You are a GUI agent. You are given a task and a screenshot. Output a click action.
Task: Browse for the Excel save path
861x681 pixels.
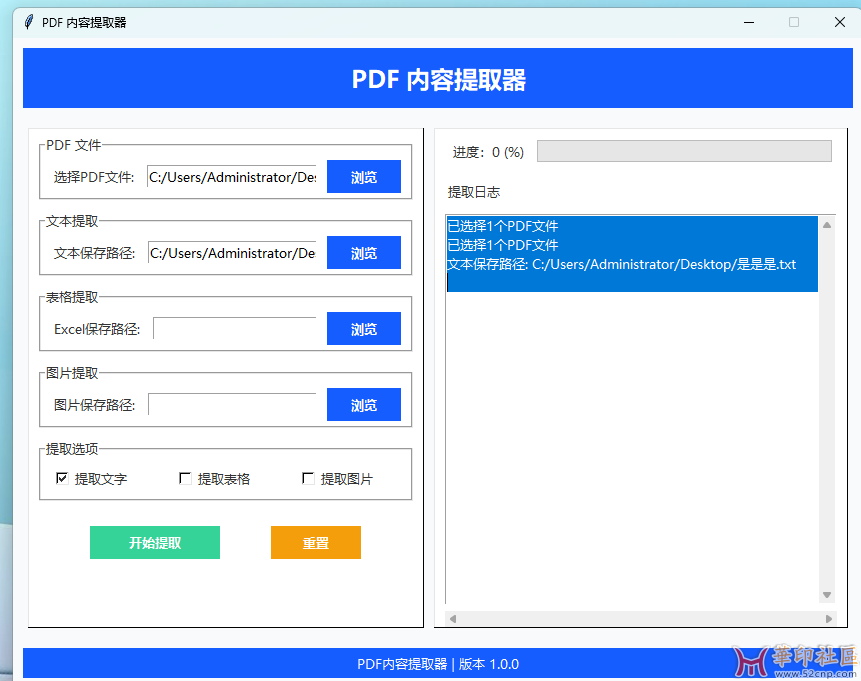click(363, 329)
